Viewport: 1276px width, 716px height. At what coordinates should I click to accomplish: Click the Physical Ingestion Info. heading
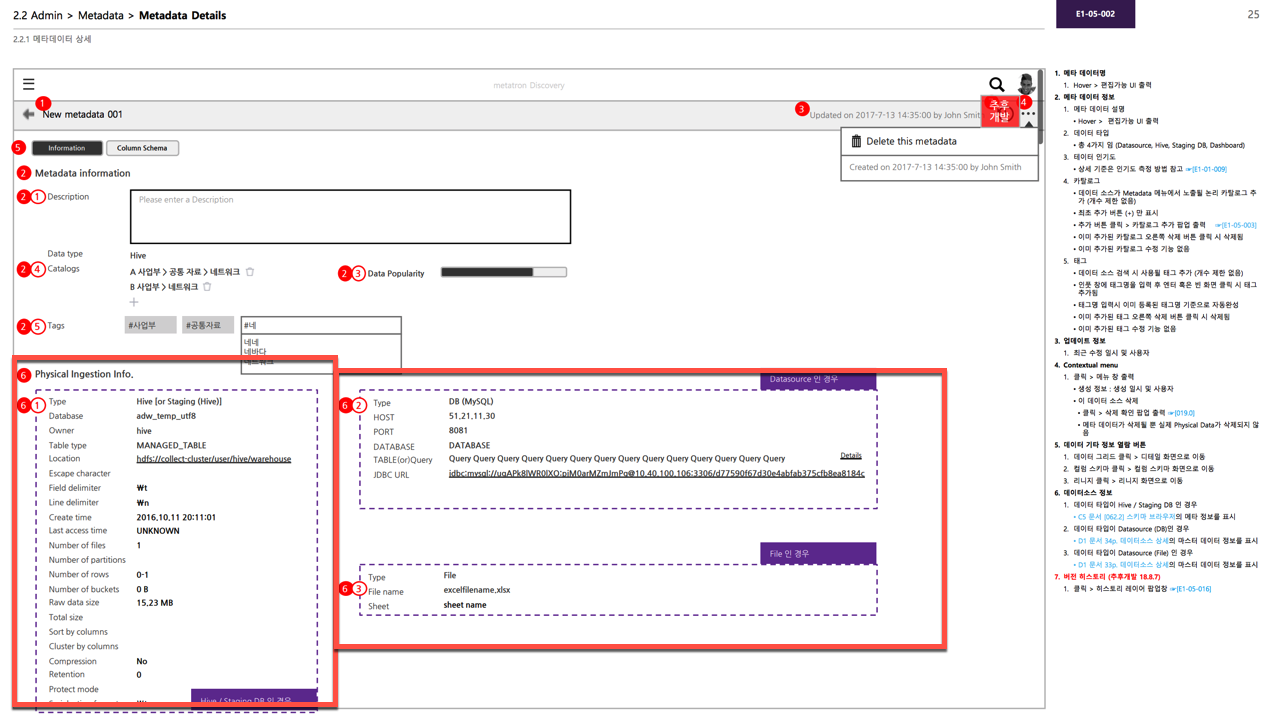coord(84,374)
